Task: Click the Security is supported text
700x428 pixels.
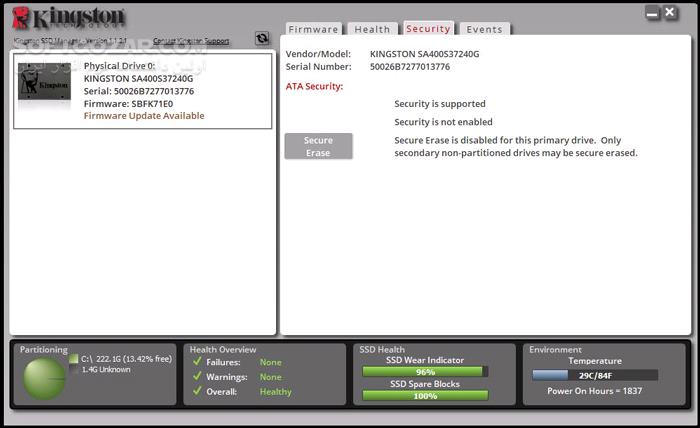Action: pos(440,104)
